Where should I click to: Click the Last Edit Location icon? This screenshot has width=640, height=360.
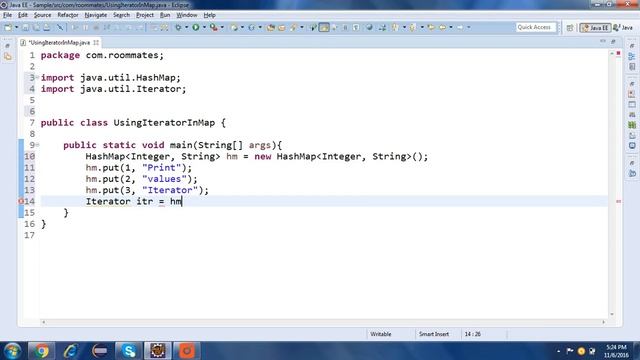click(431, 27)
